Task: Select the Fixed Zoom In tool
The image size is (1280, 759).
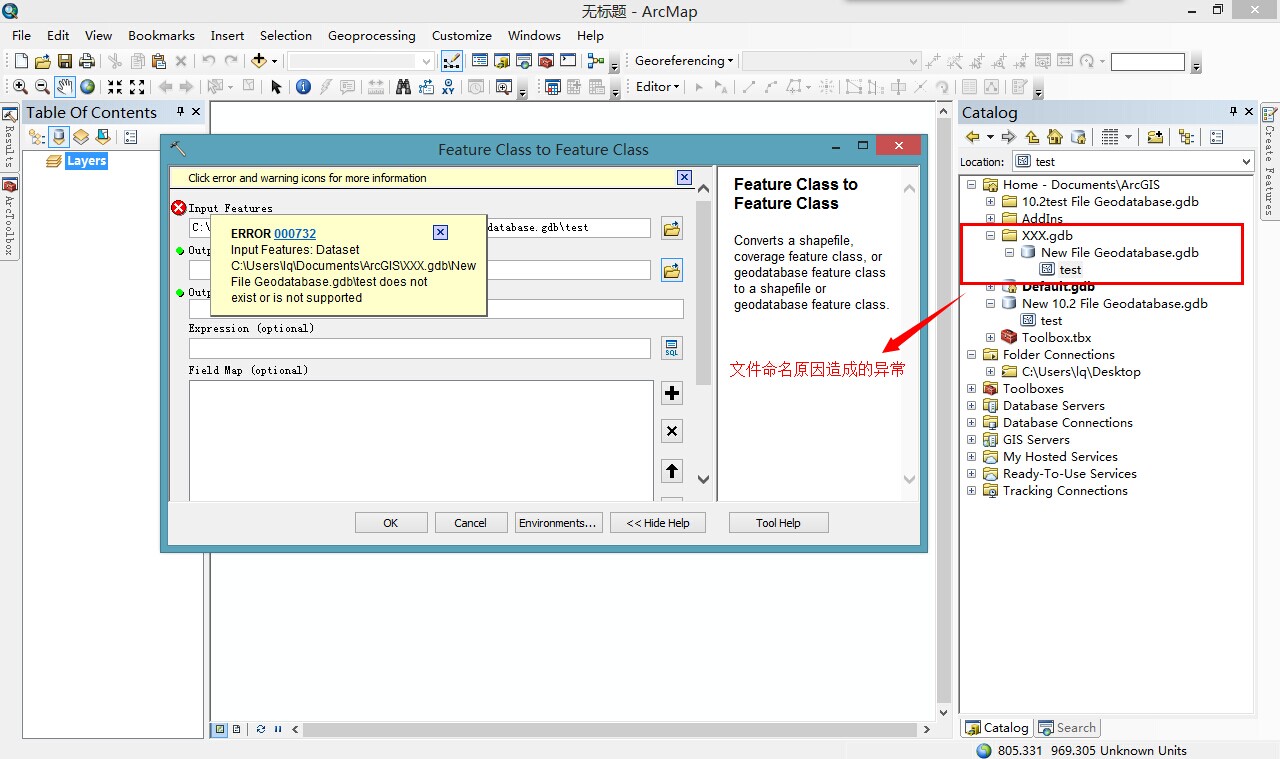Action: [115, 87]
